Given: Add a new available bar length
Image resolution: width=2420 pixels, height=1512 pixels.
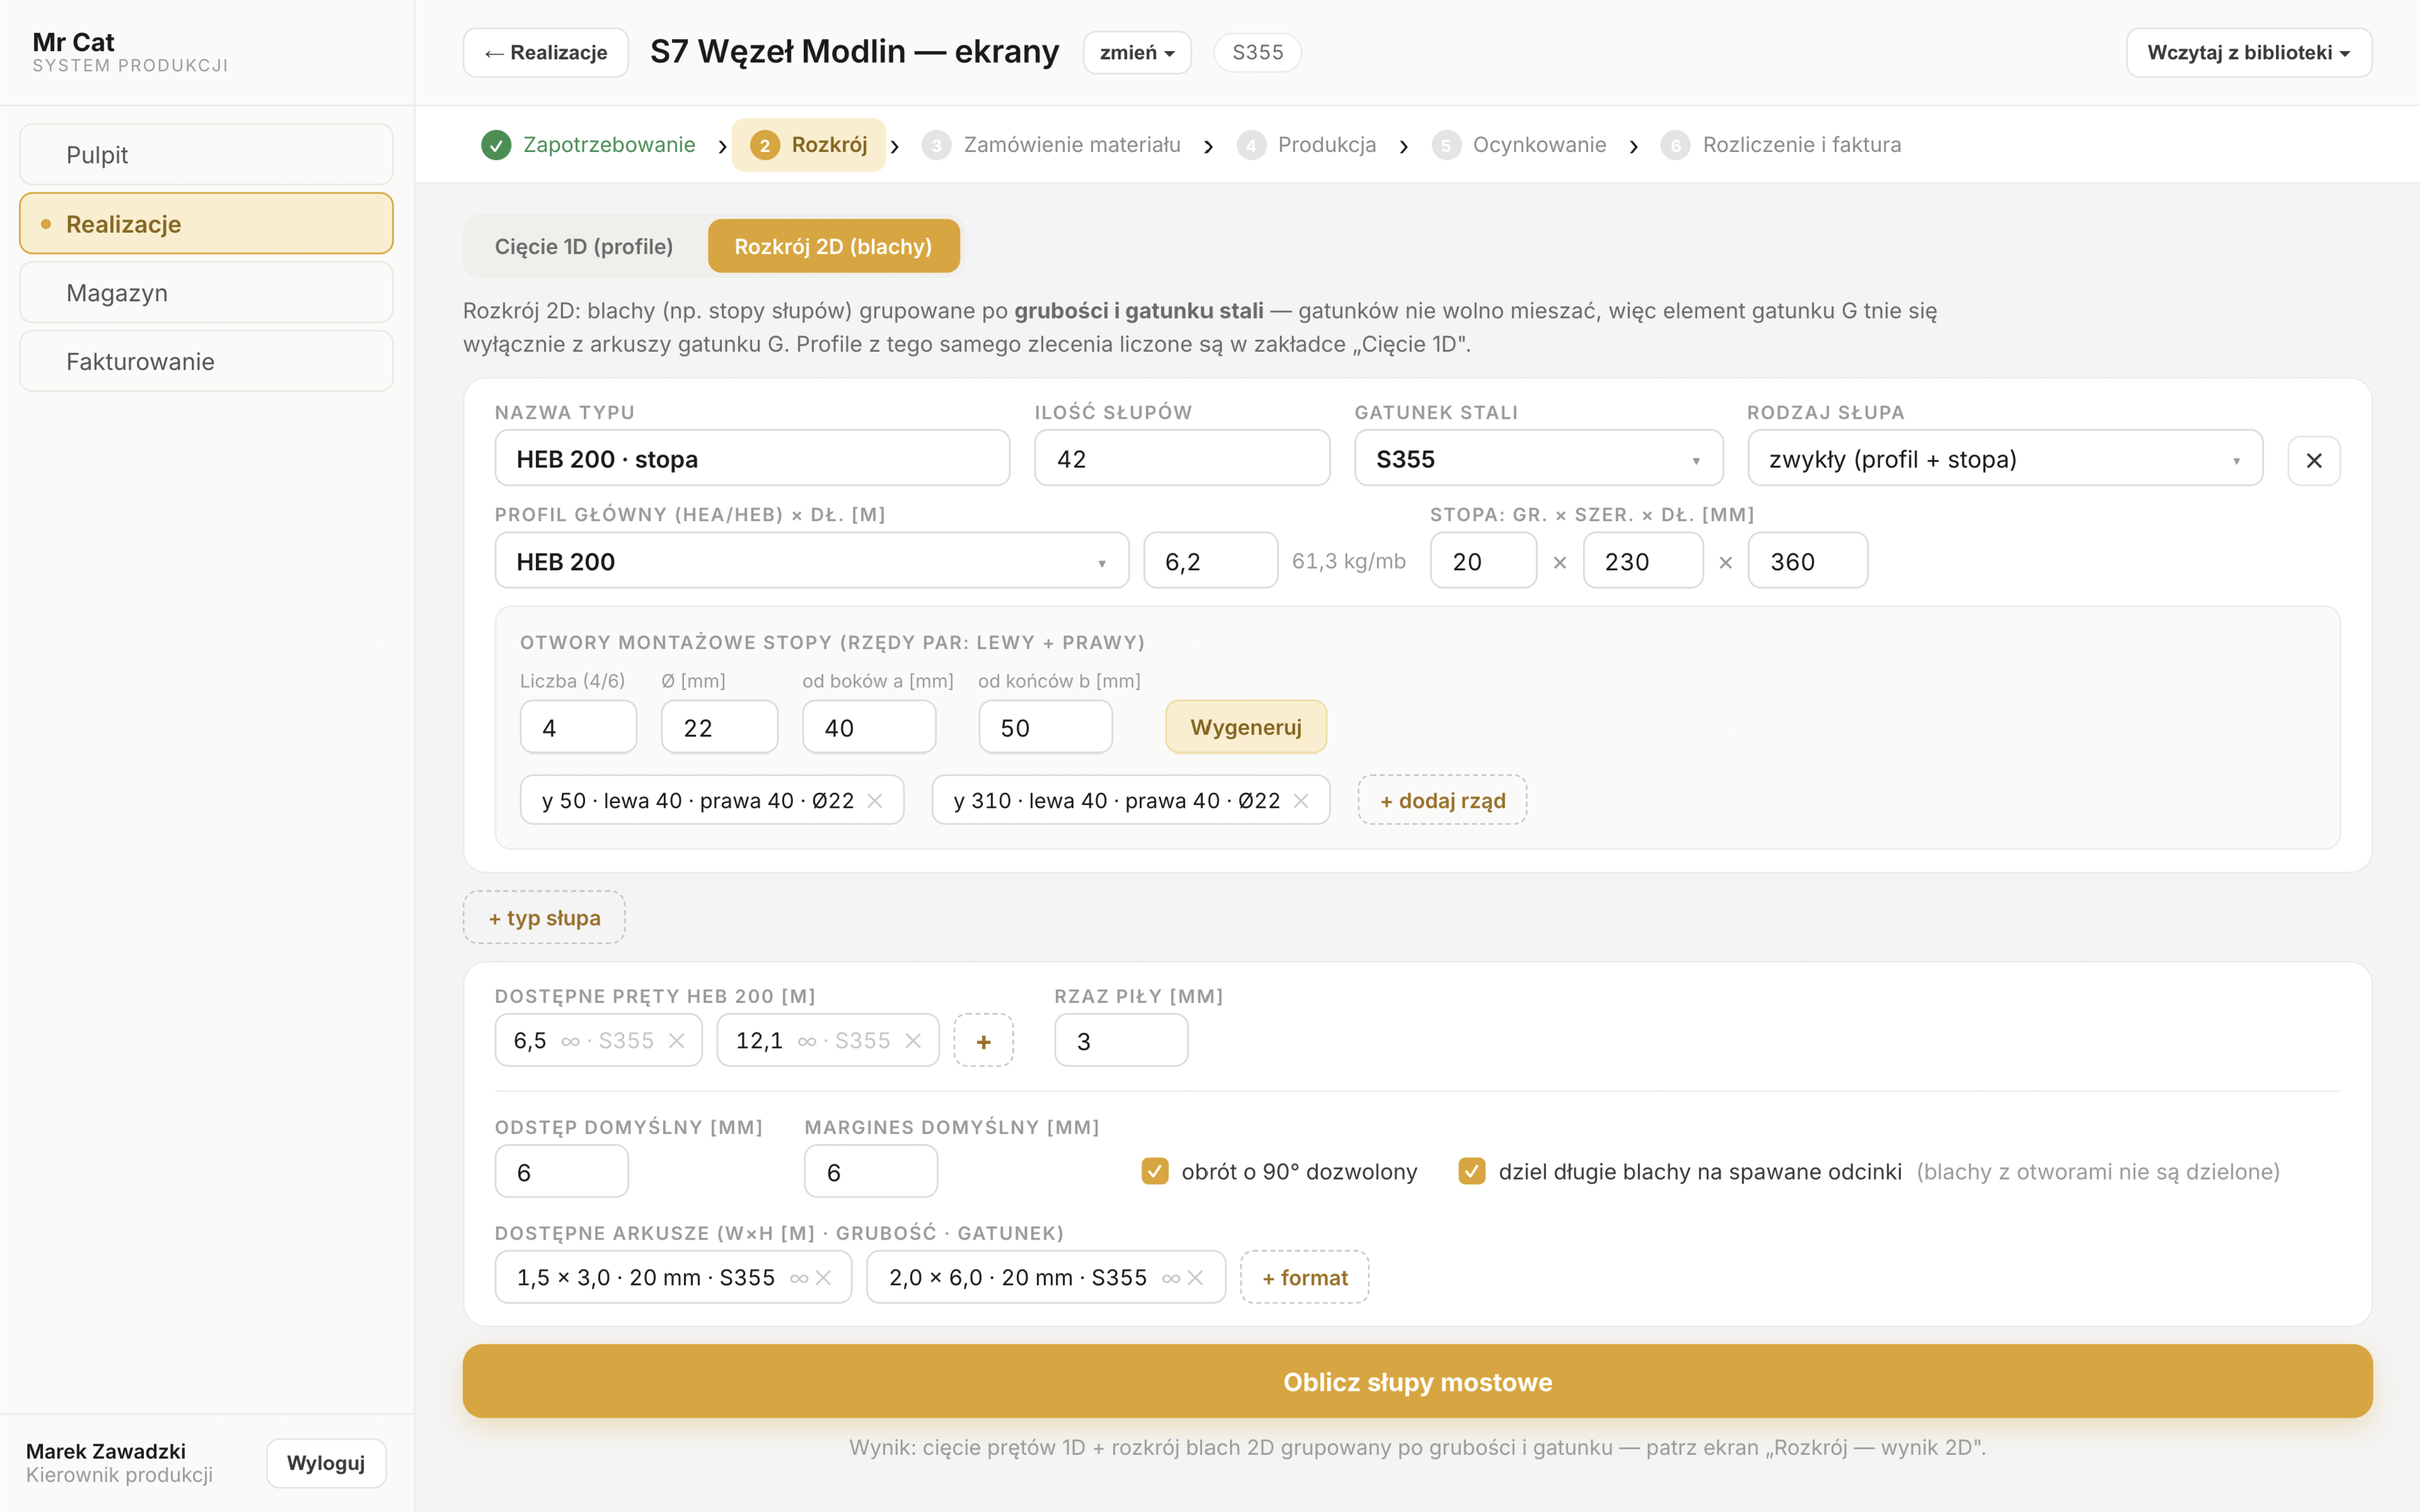Looking at the screenshot, I should (x=983, y=1041).
